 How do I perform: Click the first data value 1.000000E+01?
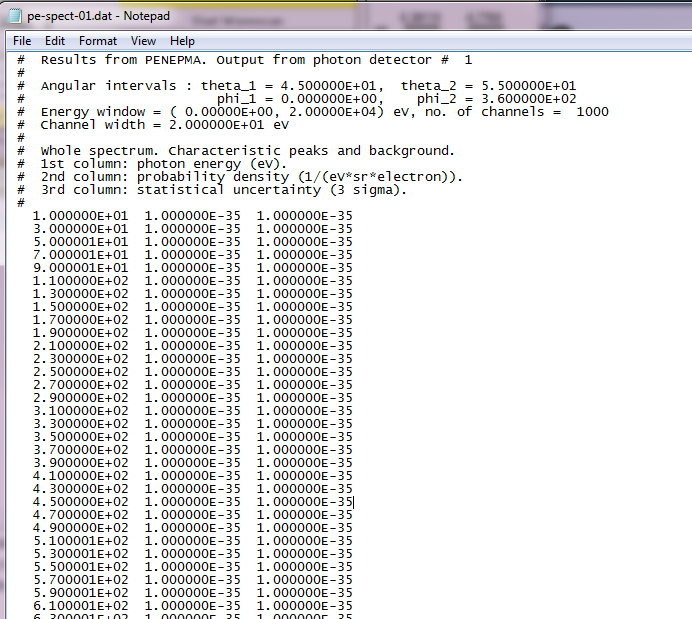pos(80,216)
